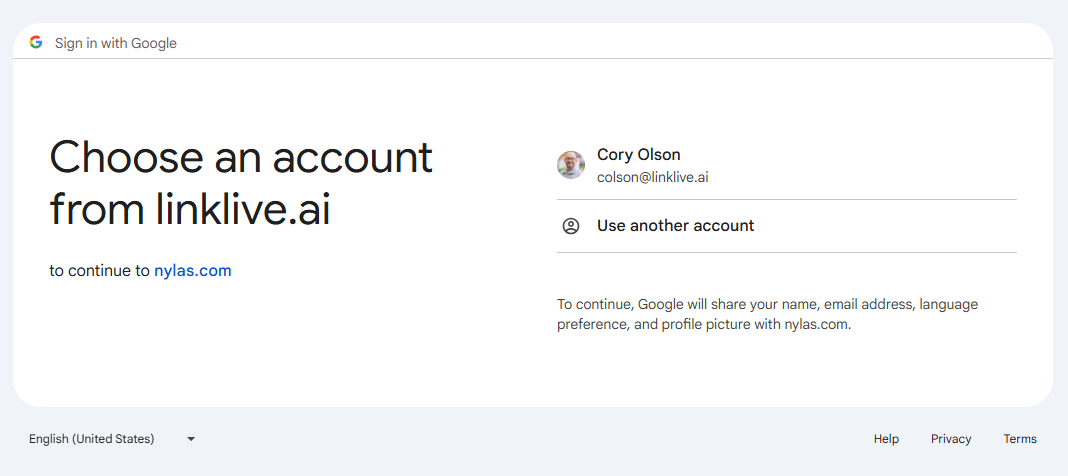Open the Terms link in the footer
Image resolution: width=1068 pixels, height=476 pixels.
point(1020,438)
